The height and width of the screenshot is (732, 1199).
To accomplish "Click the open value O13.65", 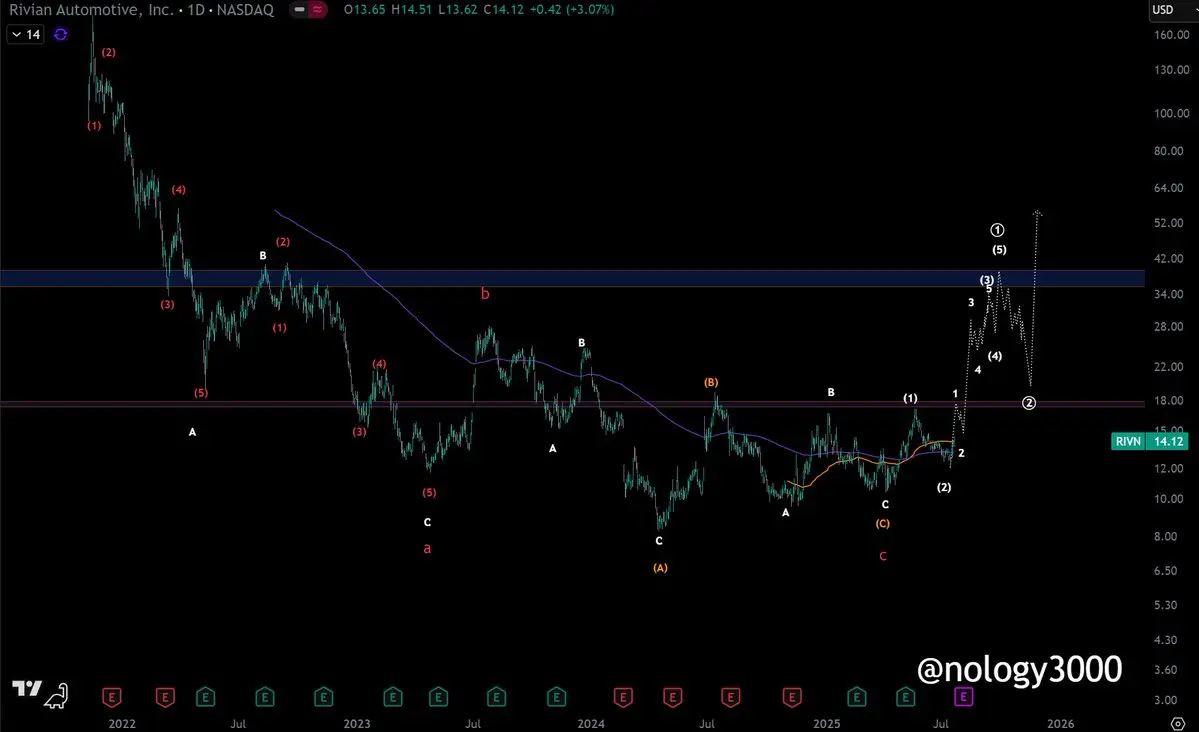I will click(365, 10).
